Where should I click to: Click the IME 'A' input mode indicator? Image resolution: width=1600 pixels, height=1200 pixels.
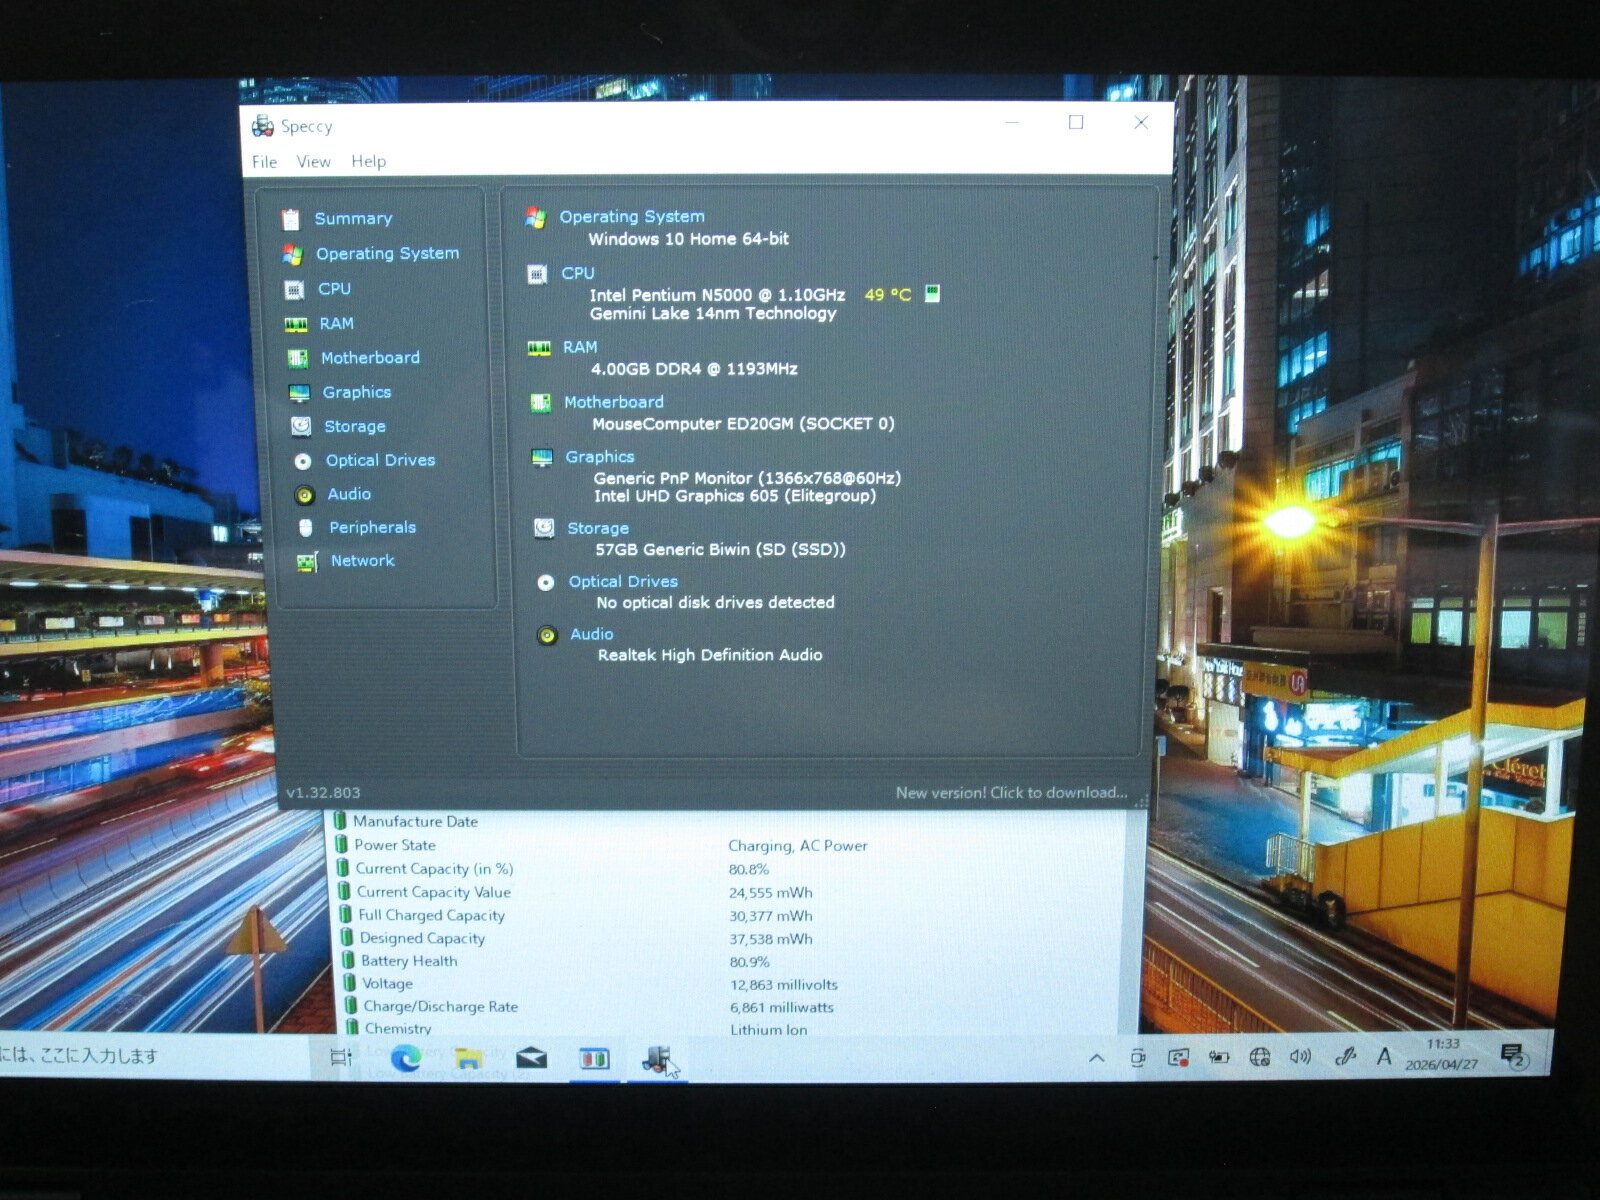[1384, 1056]
